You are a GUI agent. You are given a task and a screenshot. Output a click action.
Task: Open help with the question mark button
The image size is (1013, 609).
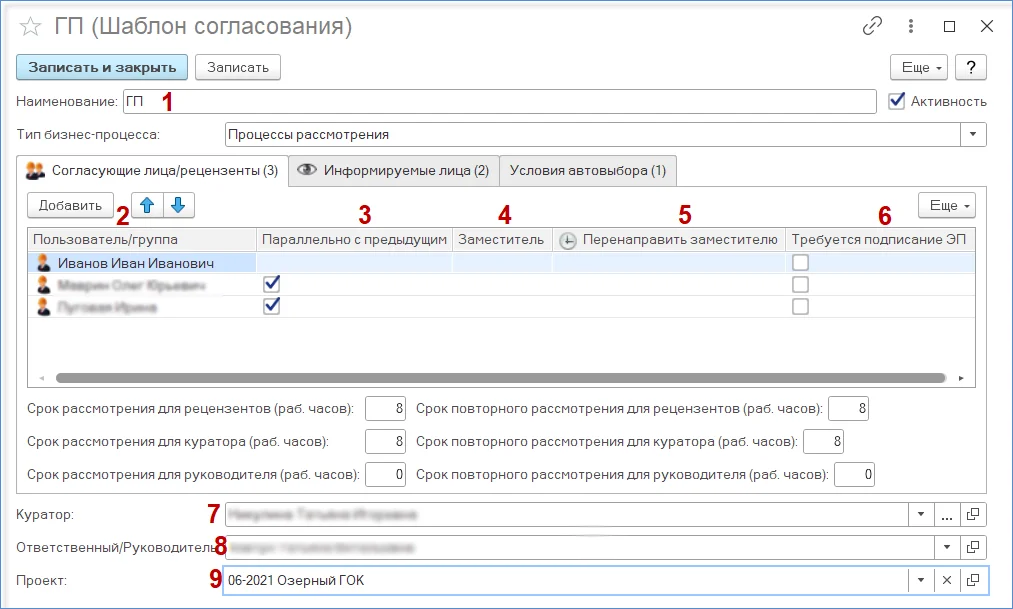click(x=971, y=67)
